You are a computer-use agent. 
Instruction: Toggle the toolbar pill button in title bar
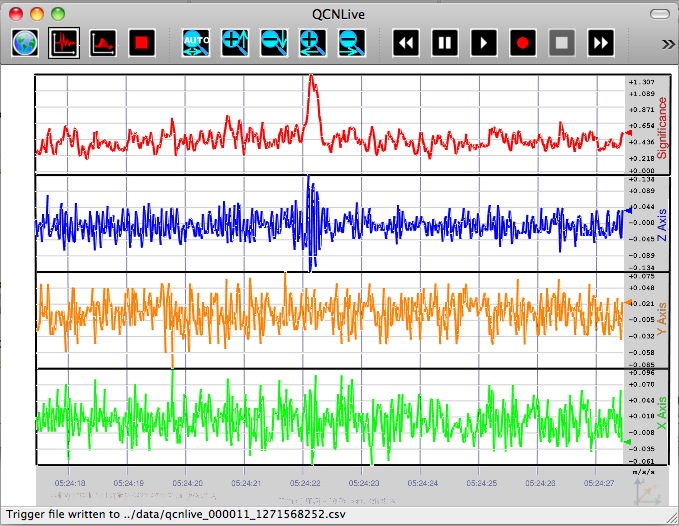tap(660, 14)
